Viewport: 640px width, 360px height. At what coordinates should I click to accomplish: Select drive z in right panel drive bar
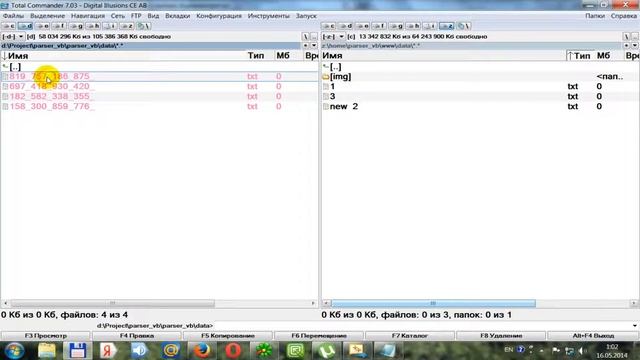coord(447,26)
